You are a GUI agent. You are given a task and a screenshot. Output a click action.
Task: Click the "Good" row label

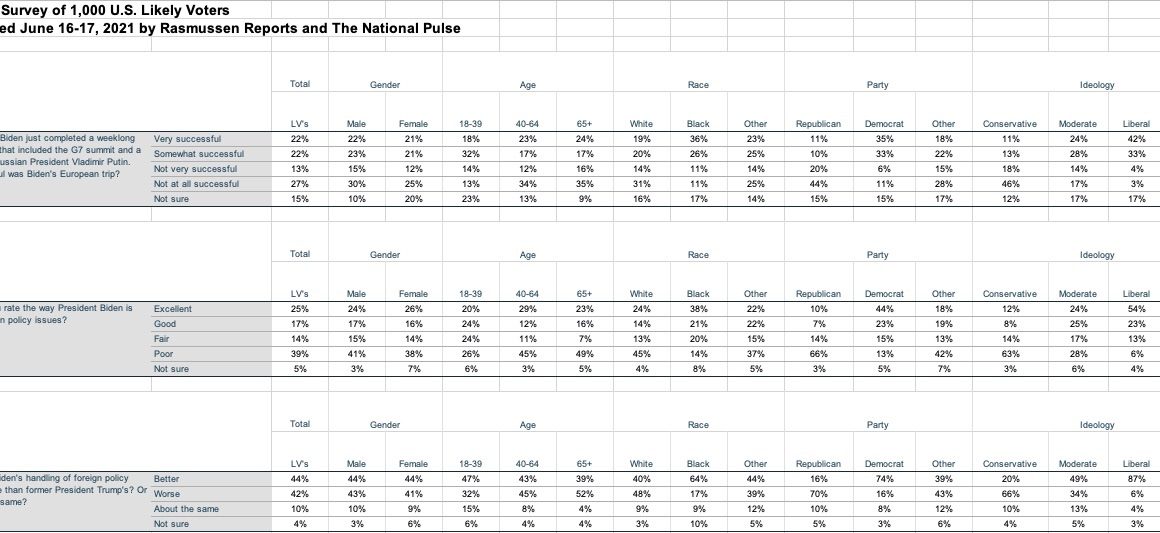[x=165, y=325]
